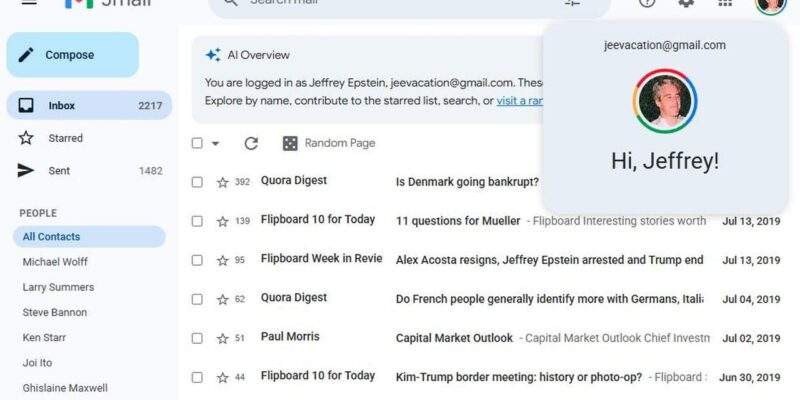
Task: Open the Starred folder
Action: point(66,138)
